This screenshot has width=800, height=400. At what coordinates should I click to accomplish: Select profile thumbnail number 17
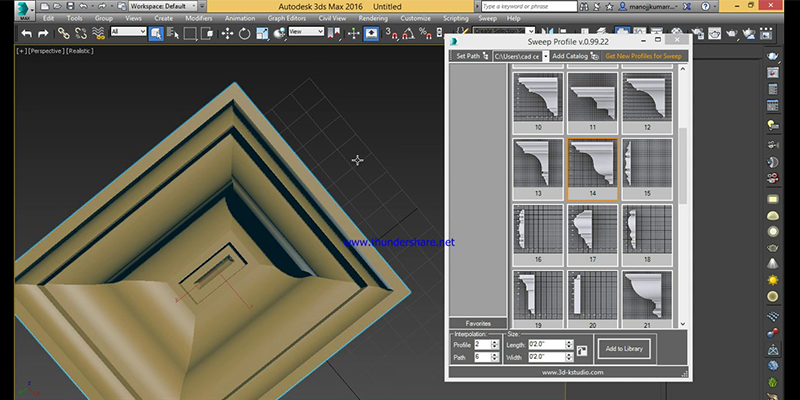(x=592, y=235)
